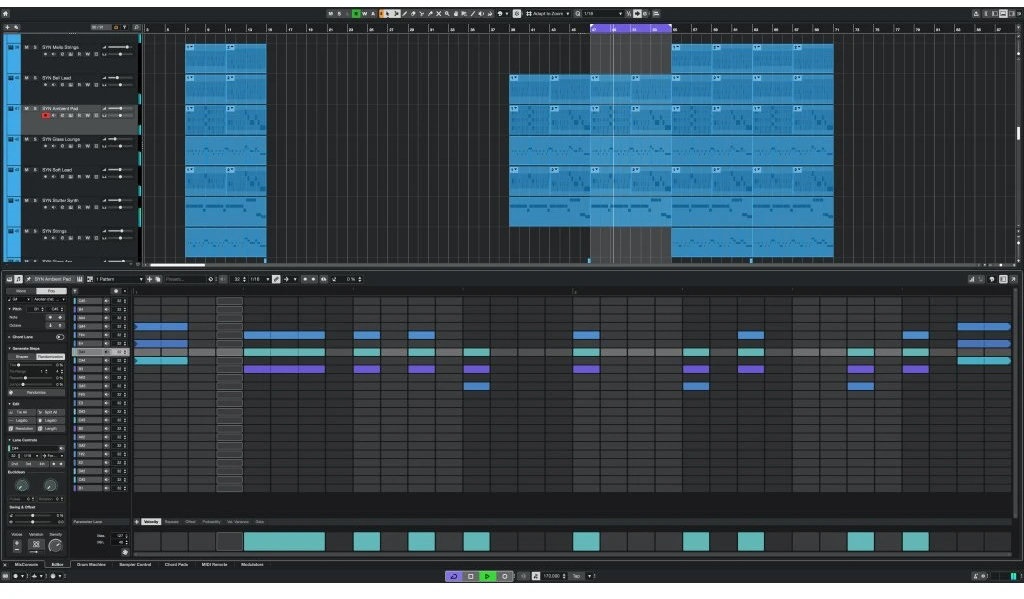The height and width of the screenshot is (599, 1024).
Task: Click the piano keys icon next to SYN Ambient Pad
Action: pyautogui.click(x=80, y=279)
